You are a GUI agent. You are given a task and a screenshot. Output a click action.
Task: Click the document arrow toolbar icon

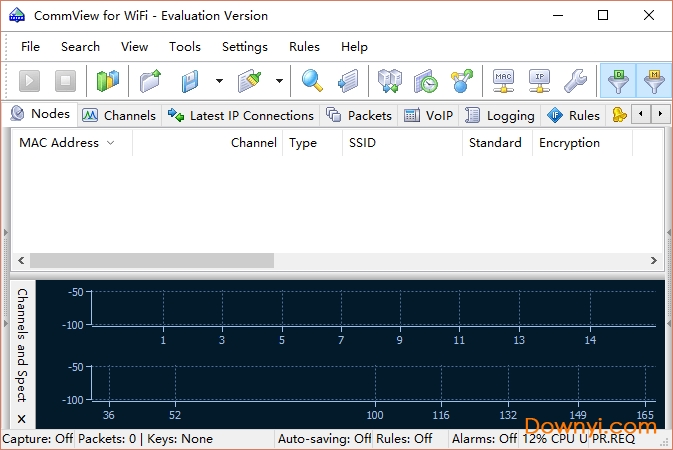tap(348, 81)
